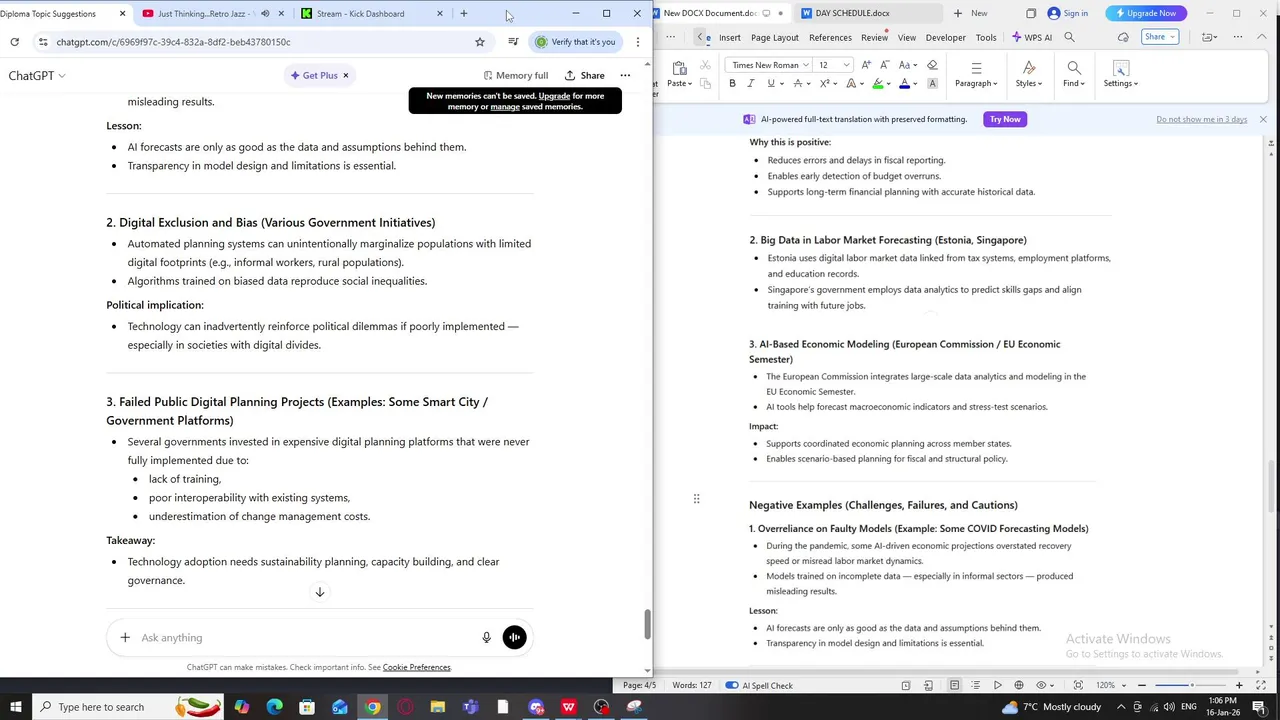Expand the Styles dropdown
This screenshot has height=720, width=1280.
pyautogui.click(x=1029, y=83)
